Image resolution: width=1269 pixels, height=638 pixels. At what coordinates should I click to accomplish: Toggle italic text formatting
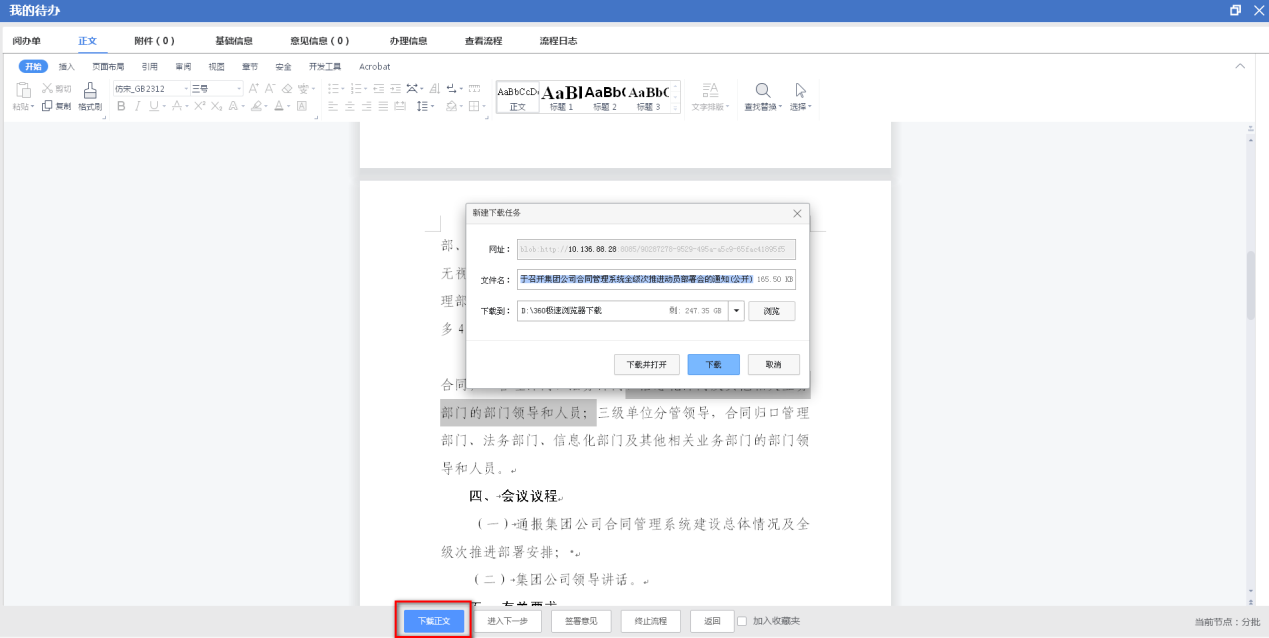click(138, 106)
